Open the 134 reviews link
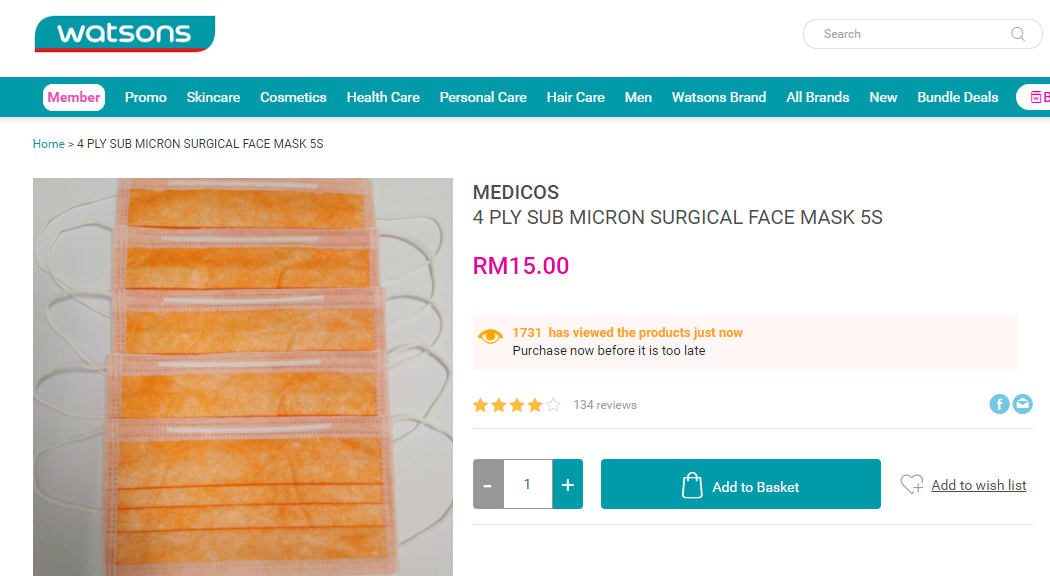This screenshot has width=1050, height=576. coord(604,405)
